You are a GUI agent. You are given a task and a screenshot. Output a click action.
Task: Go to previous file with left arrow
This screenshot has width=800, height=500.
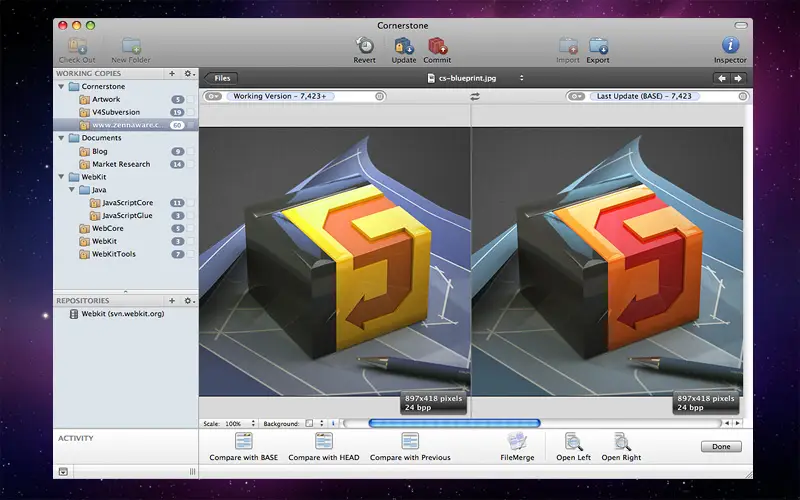721,78
